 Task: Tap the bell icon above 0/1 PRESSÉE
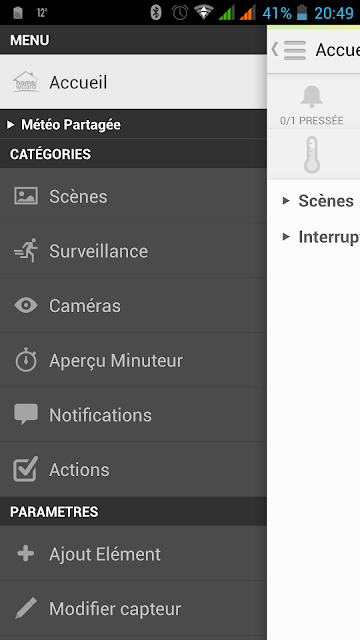pyautogui.click(x=312, y=98)
